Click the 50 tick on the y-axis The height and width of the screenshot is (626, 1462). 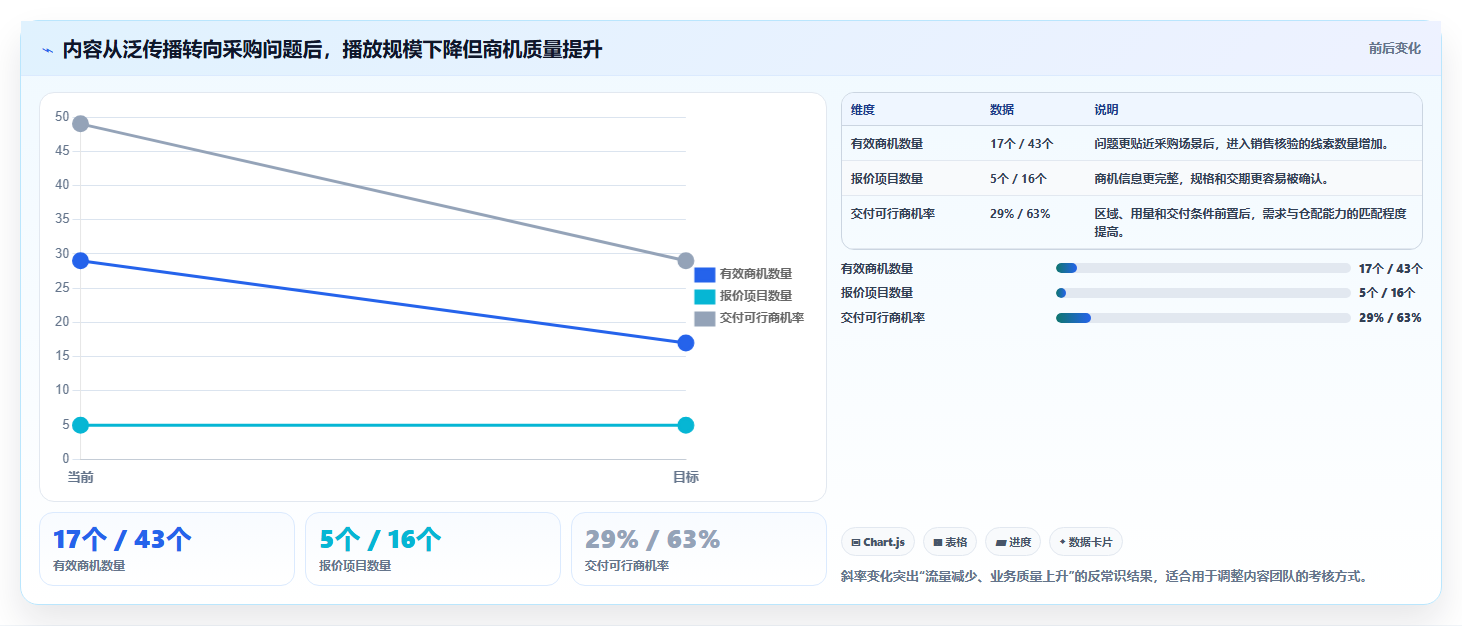(x=62, y=117)
